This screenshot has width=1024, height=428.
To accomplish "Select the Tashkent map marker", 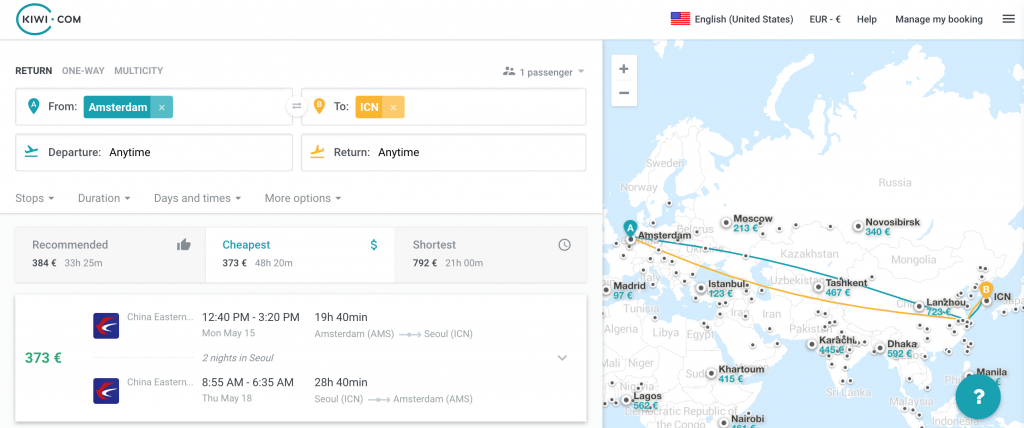I will point(818,287).
